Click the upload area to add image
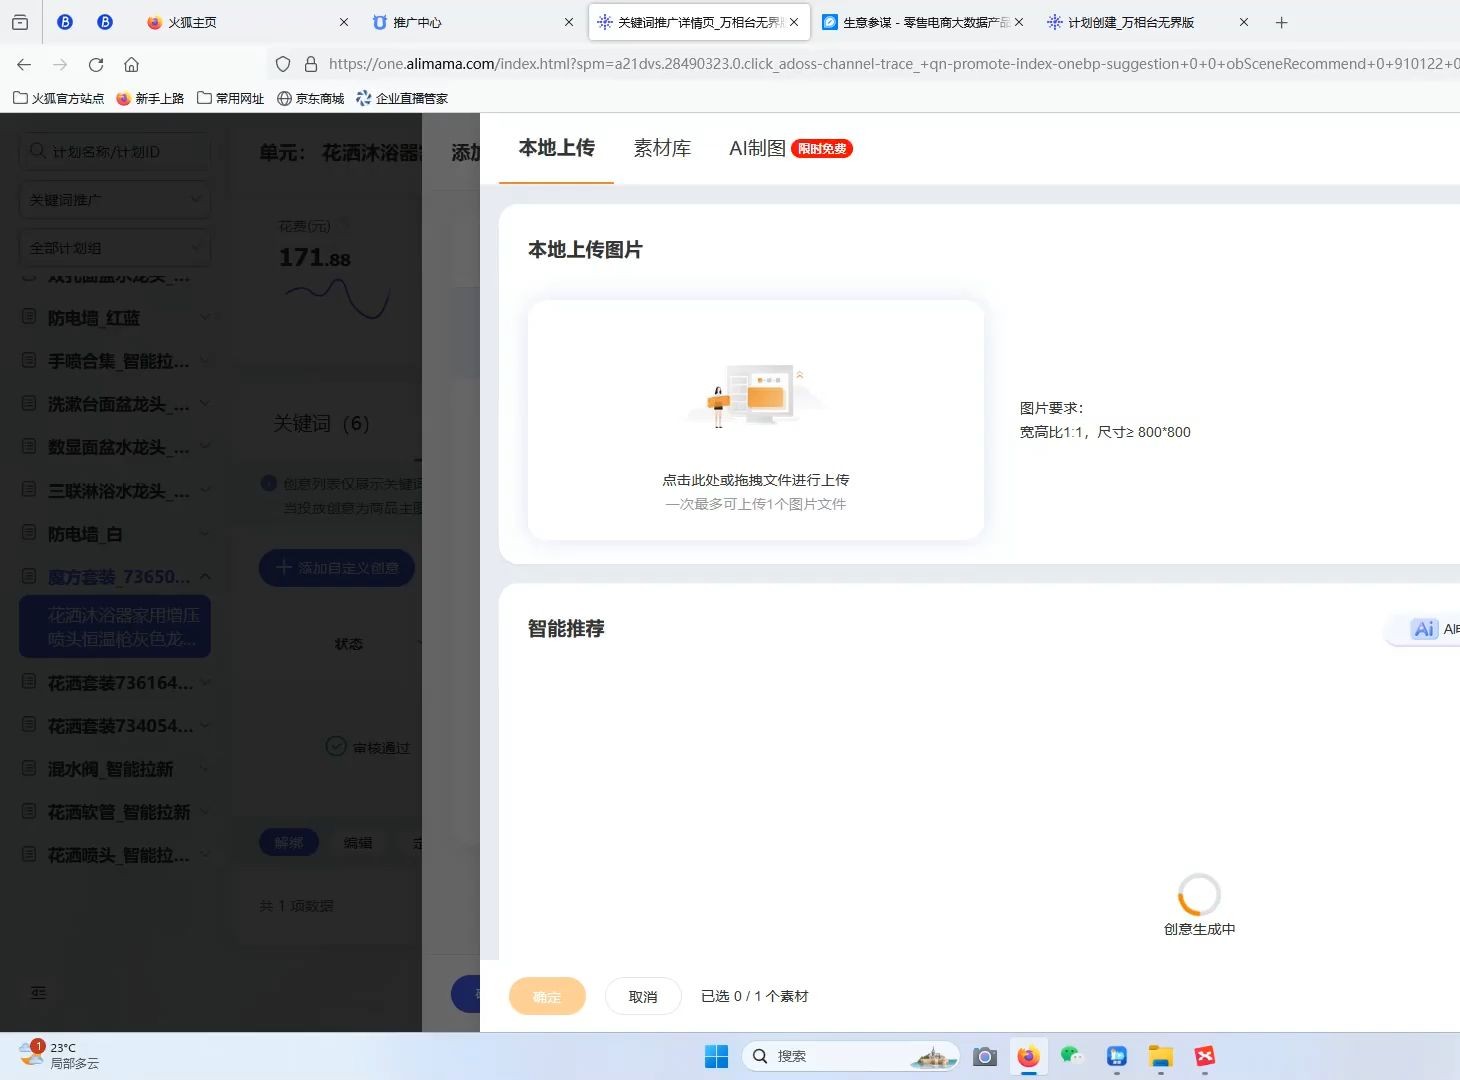Screen dimensions: 1460x1080 pos(756,420)
